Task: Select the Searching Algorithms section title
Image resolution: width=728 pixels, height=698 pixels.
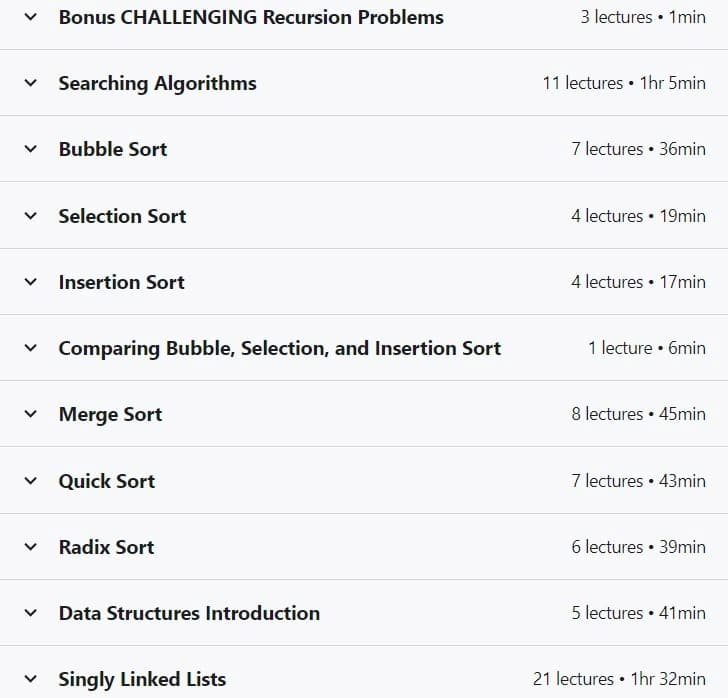Action: coord(157,84)
